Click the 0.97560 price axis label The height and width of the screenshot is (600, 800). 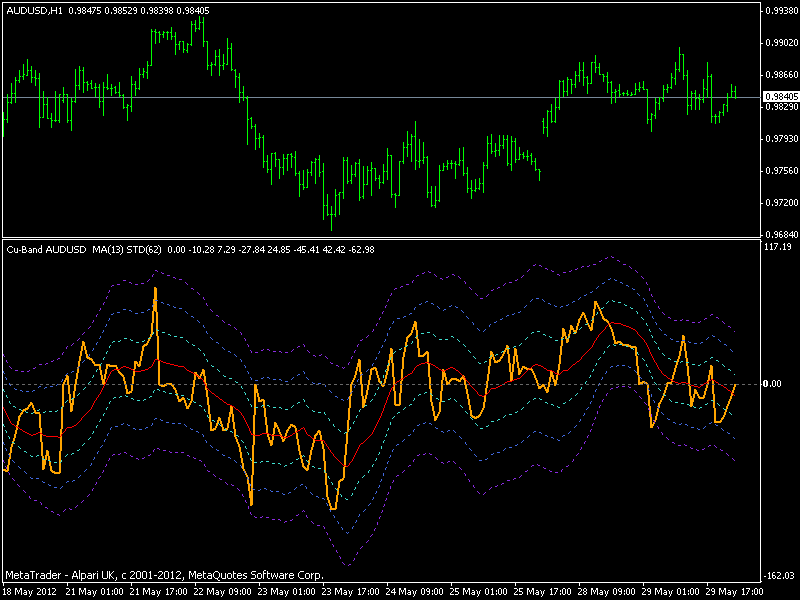(780, 170)
